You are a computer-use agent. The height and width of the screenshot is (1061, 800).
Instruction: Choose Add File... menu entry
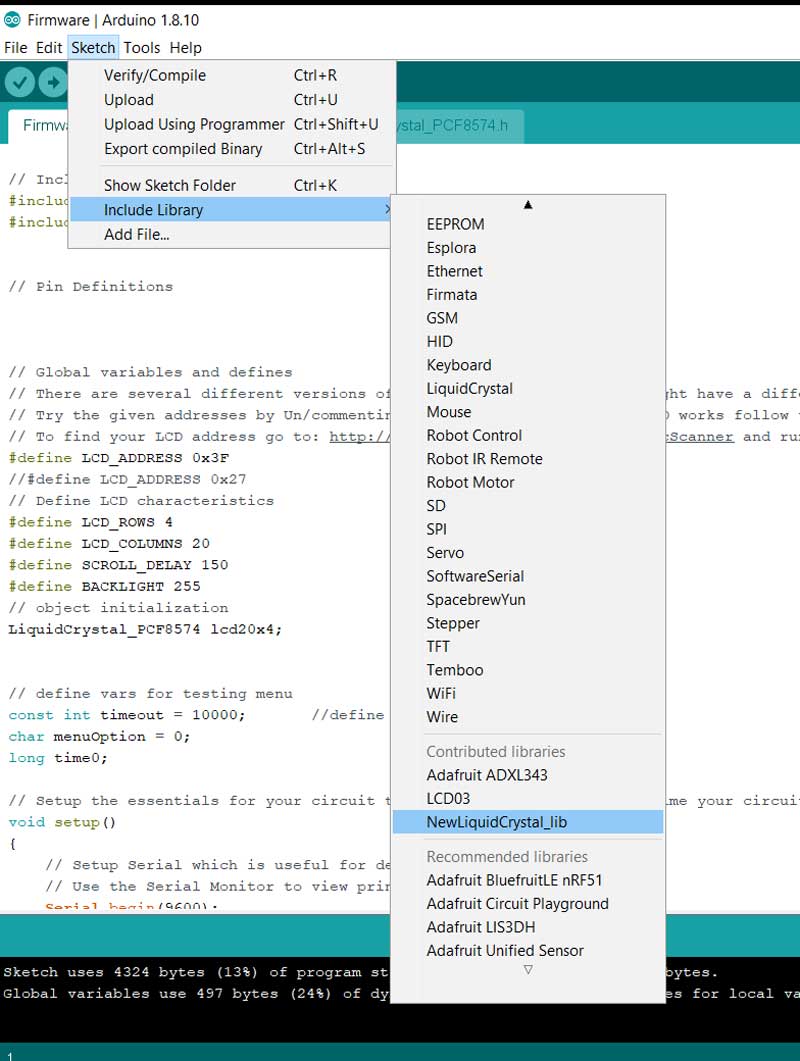click(x=231, y=235)
